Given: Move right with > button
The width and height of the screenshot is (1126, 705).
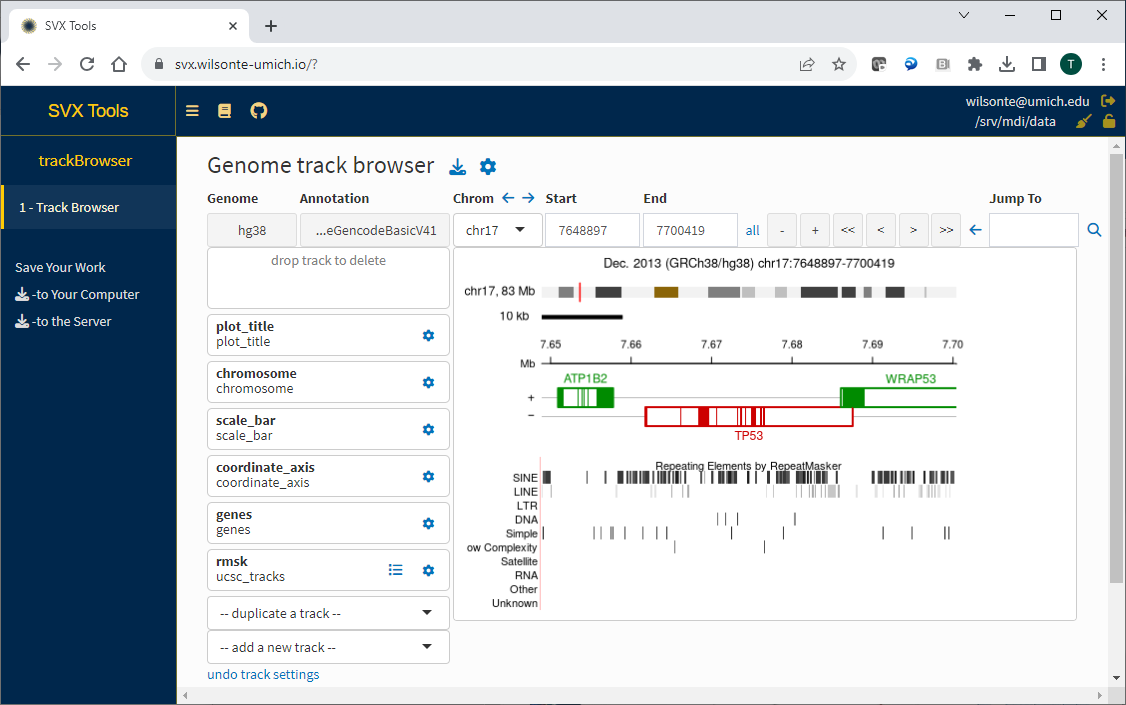Looking at the screenshot, I should tap(913, 230).
